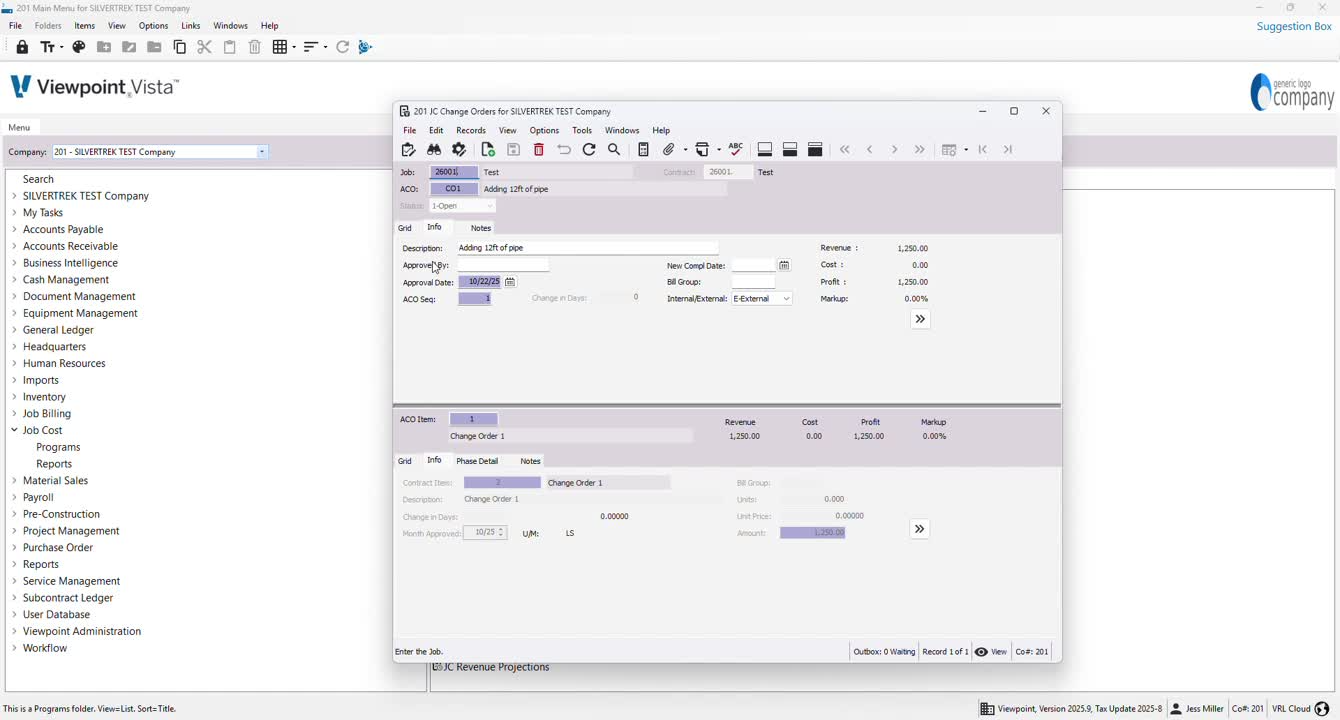Click the blue globe icon in main toolbar
The image size is (1340, 720).
[365, 47]
